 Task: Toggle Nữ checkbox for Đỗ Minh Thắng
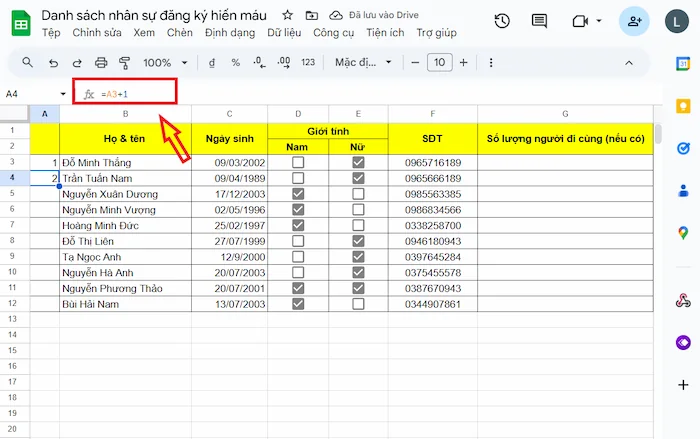[358, 163]
